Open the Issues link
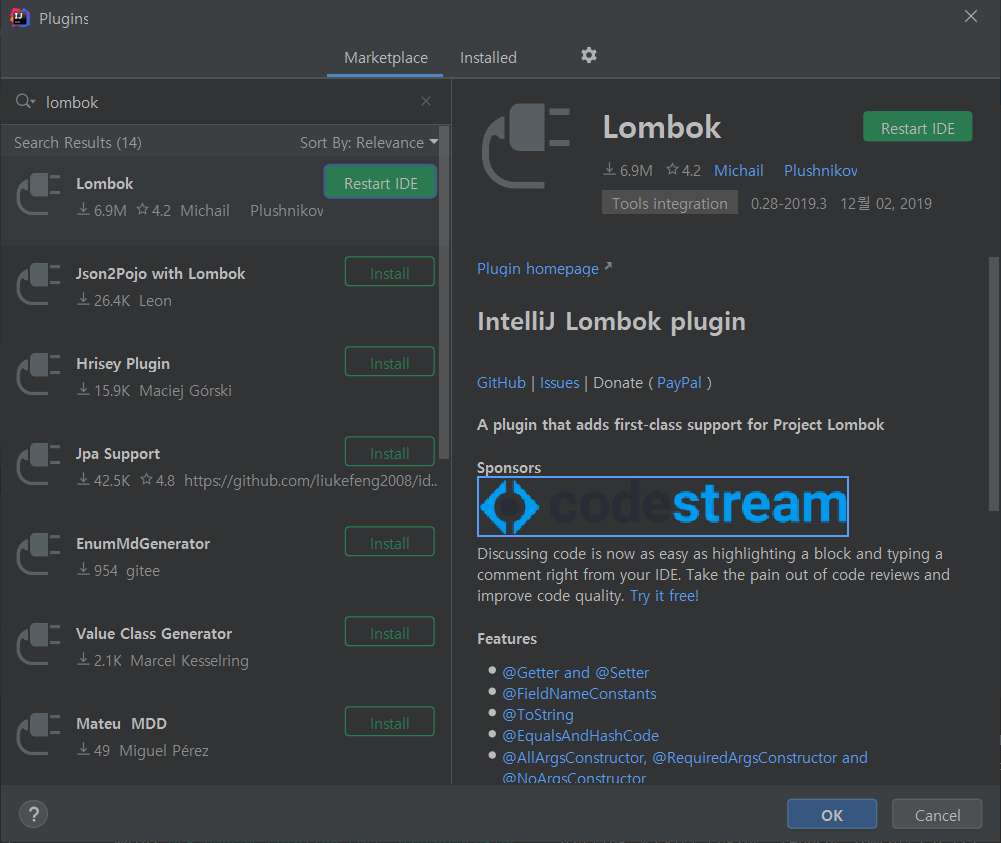1001x843 pixels. coord(559,383)
